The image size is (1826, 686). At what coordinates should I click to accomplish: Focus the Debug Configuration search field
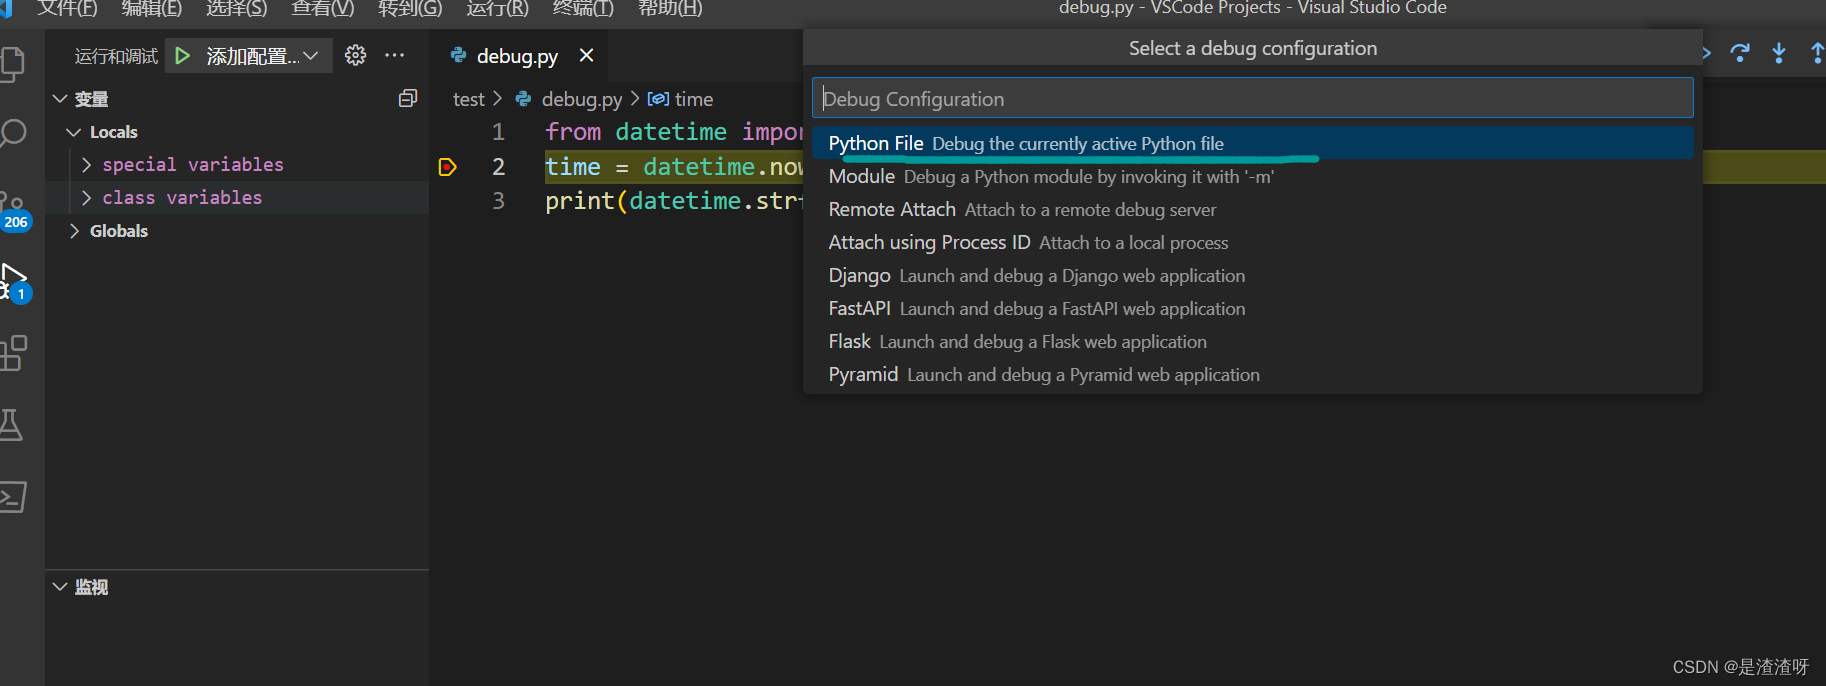(x=1252, y=99)
